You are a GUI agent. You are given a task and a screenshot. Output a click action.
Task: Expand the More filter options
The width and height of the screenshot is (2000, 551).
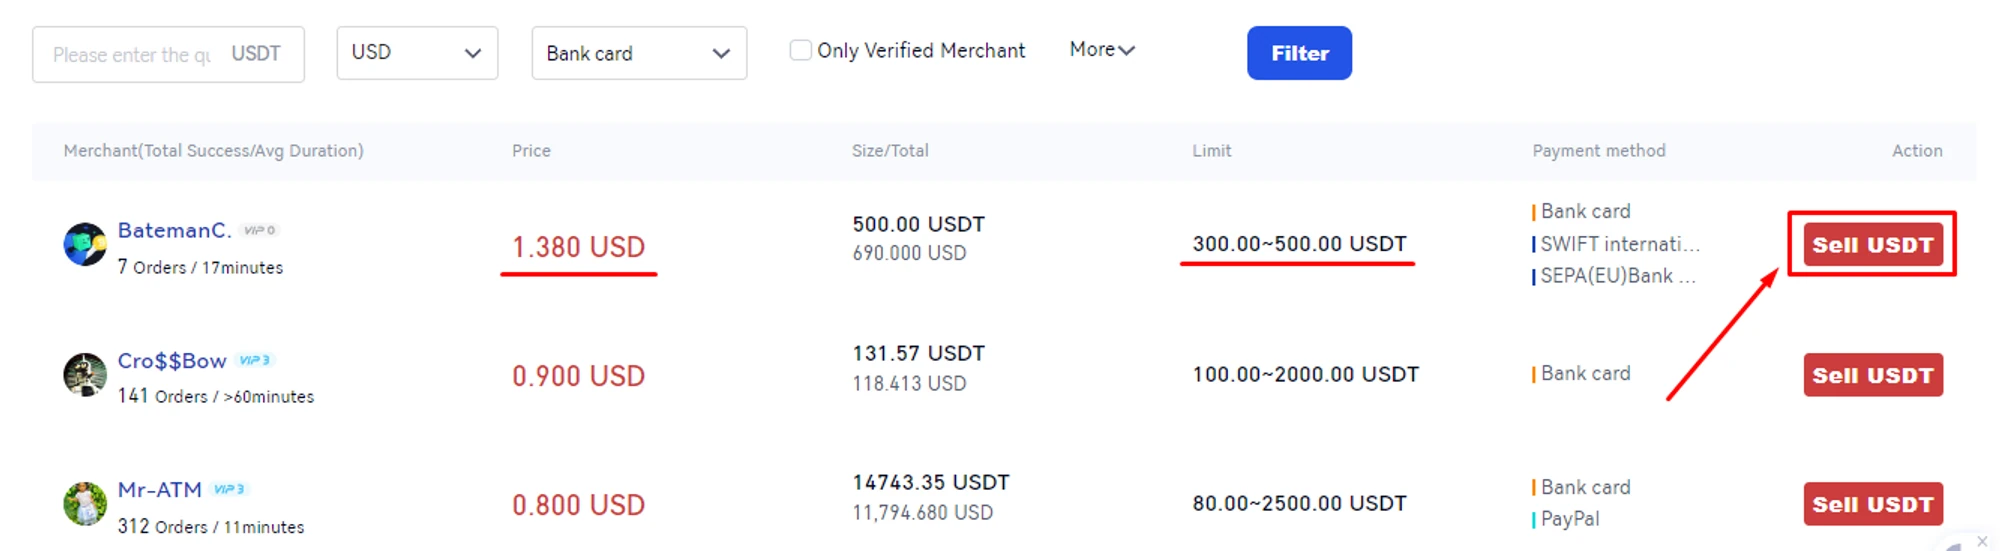1101,49
